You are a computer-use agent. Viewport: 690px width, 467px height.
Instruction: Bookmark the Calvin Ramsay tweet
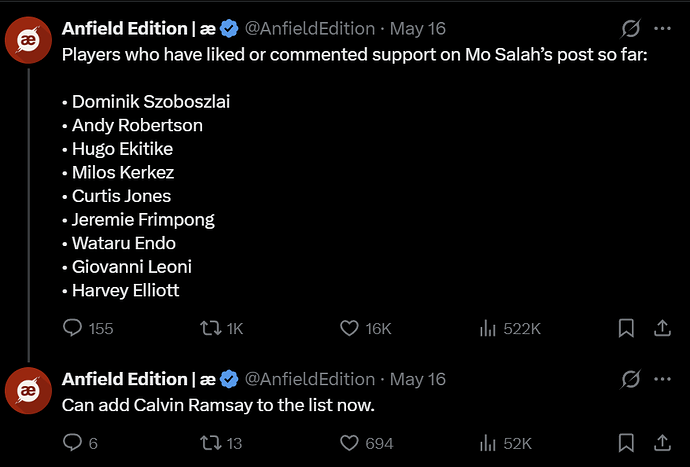click(626, 443)
